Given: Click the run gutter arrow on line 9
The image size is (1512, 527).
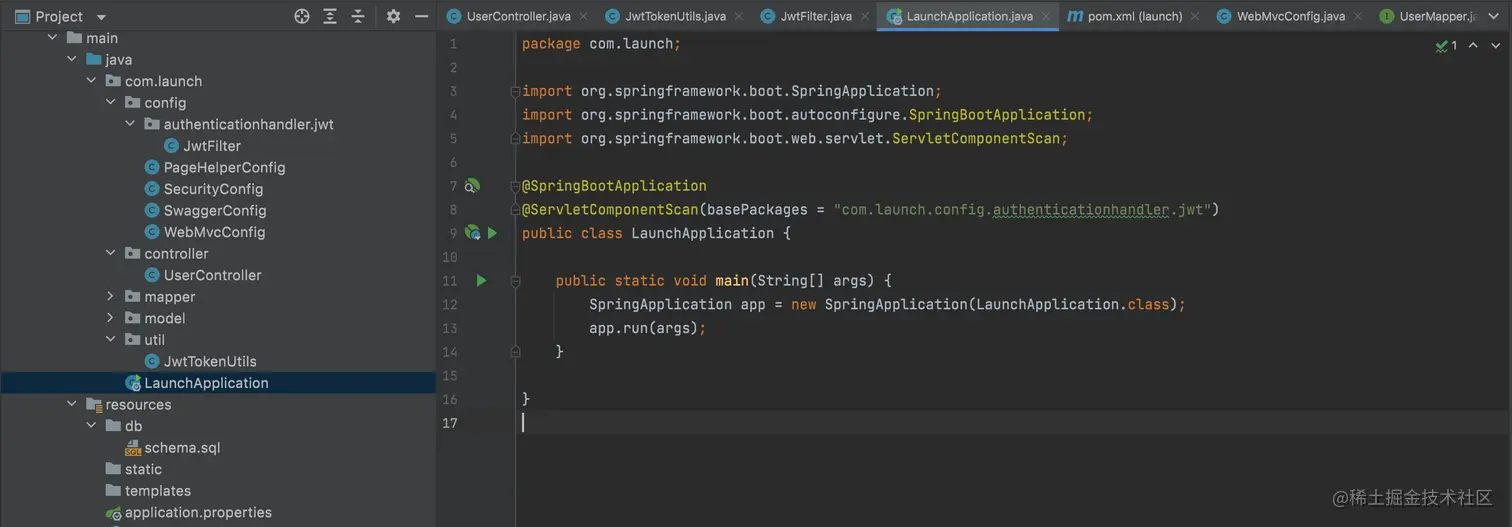Looking at the screenshot, I should coord(492,233).
